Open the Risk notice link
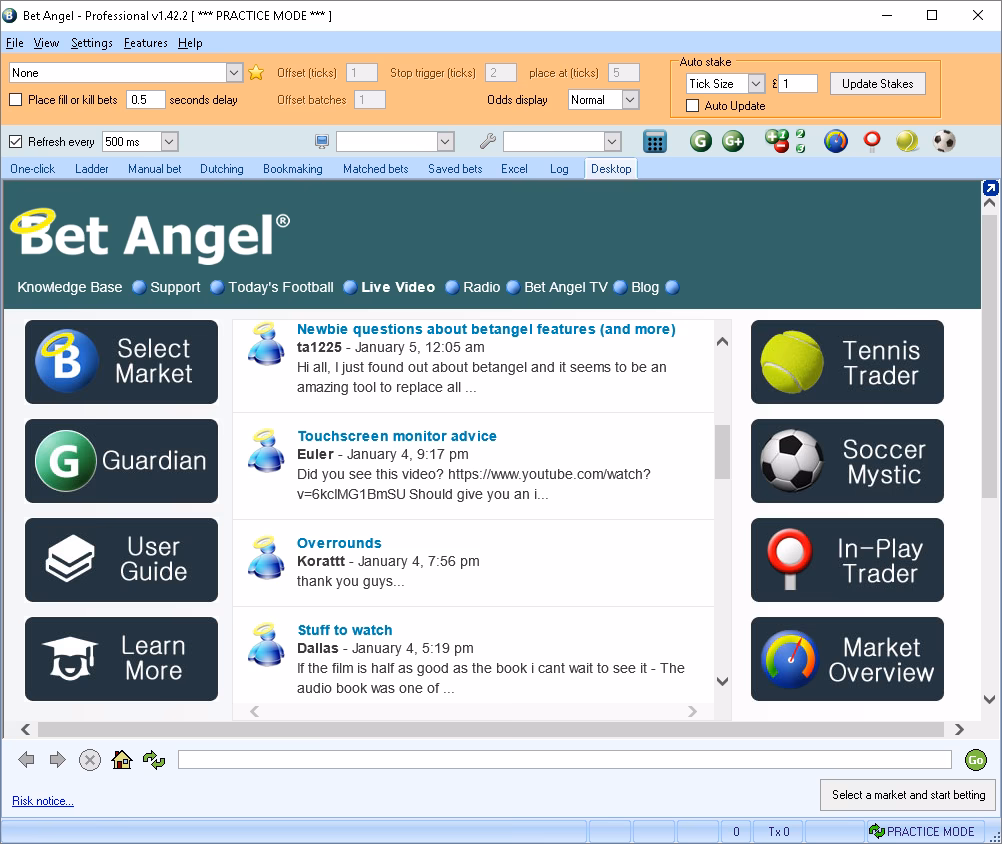 pos(42,801)
